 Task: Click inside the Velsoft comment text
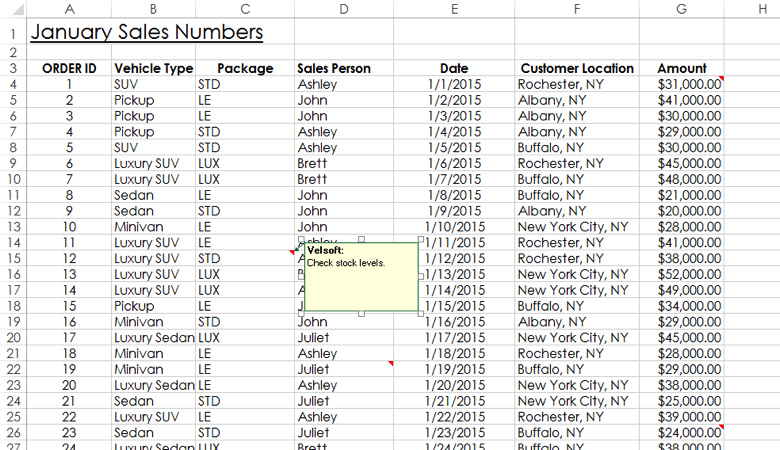tap(345, 263)
